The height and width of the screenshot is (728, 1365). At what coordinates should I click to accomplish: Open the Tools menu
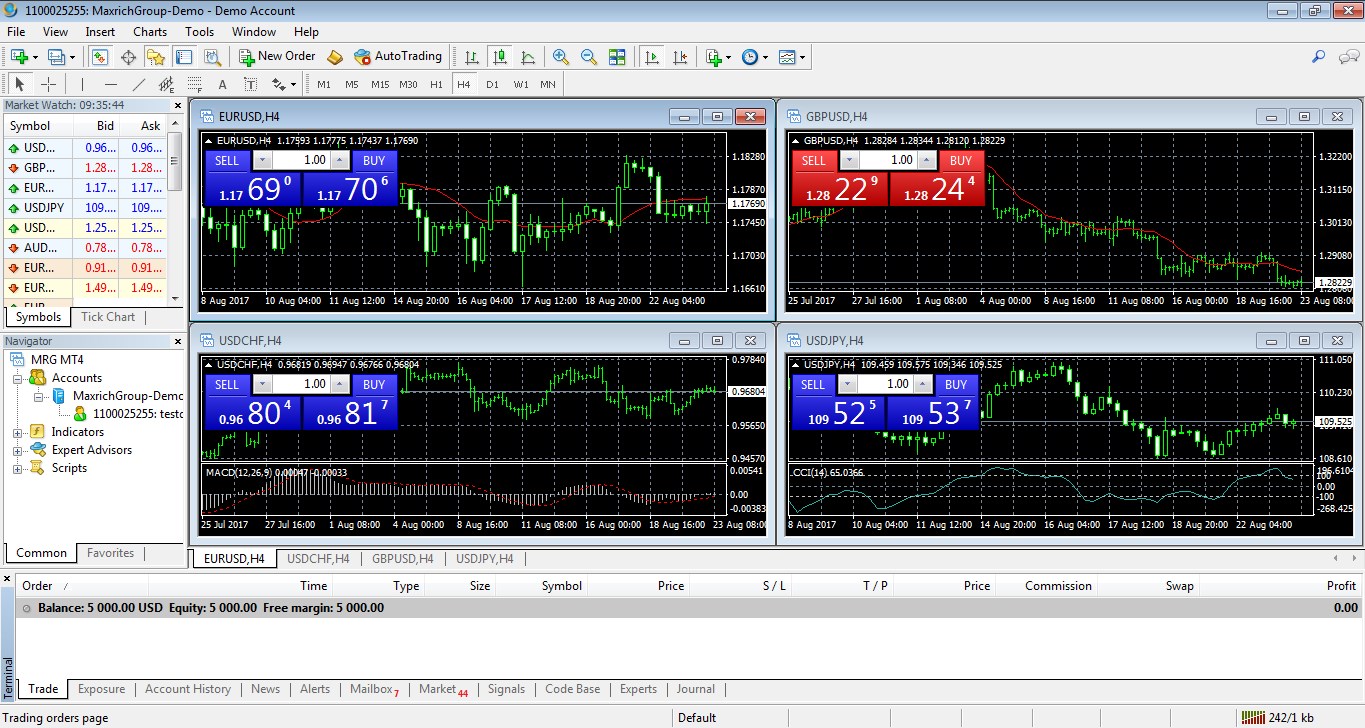click(x=199, y=32)
